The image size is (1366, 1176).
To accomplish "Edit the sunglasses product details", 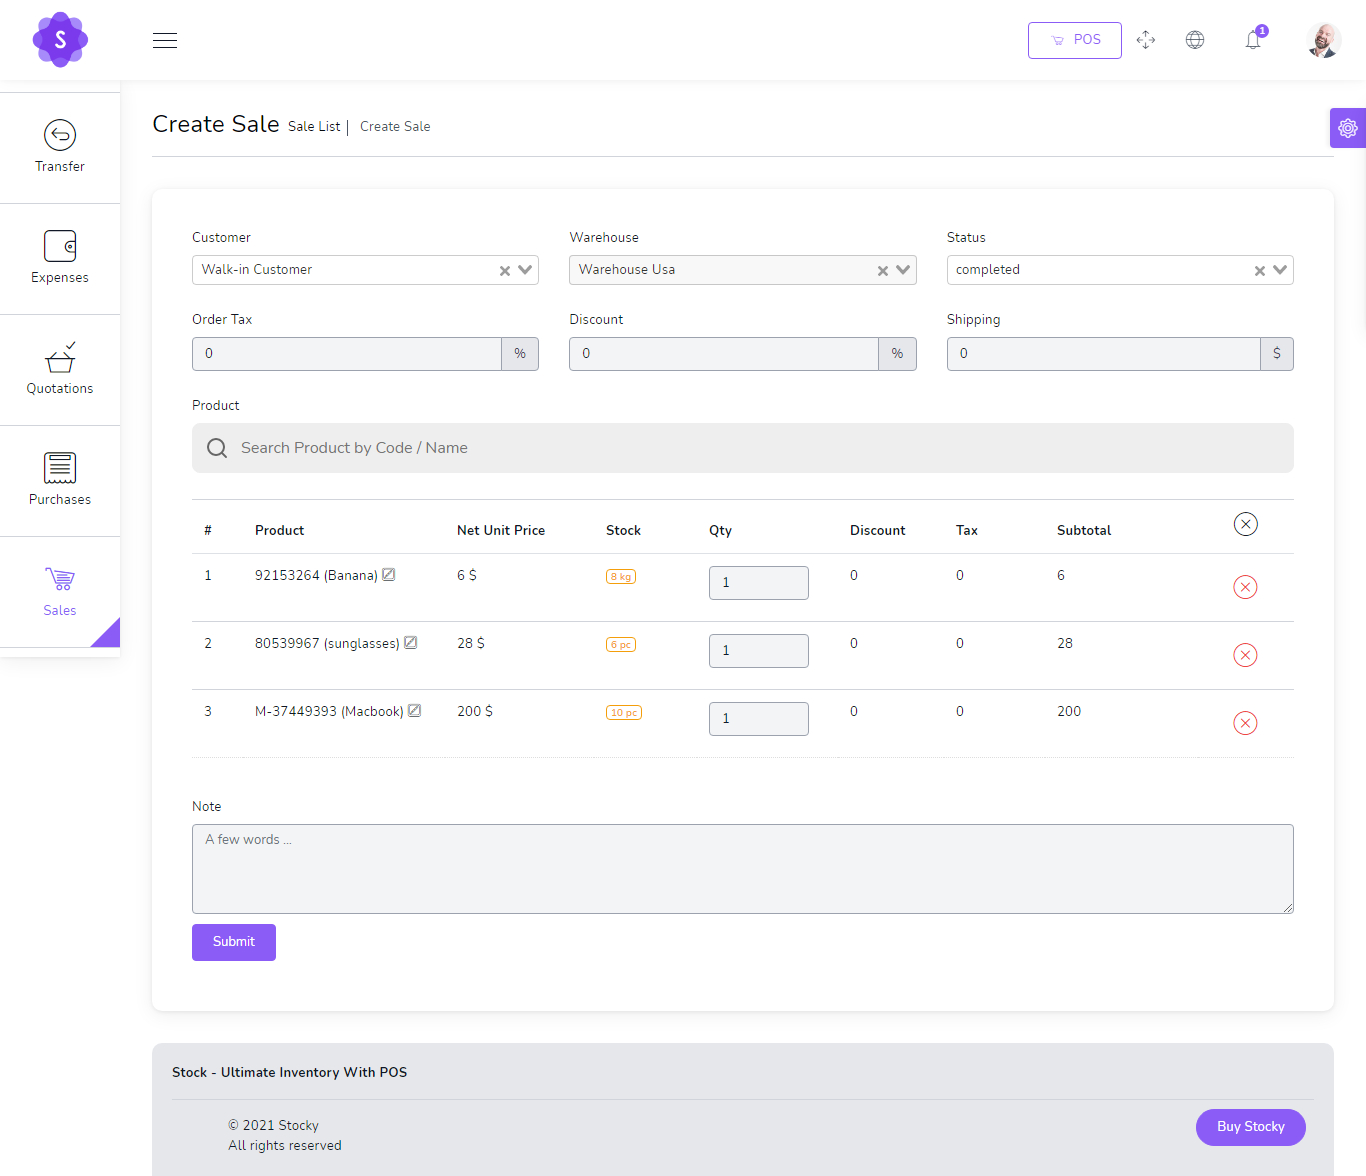I will point(410,643).
